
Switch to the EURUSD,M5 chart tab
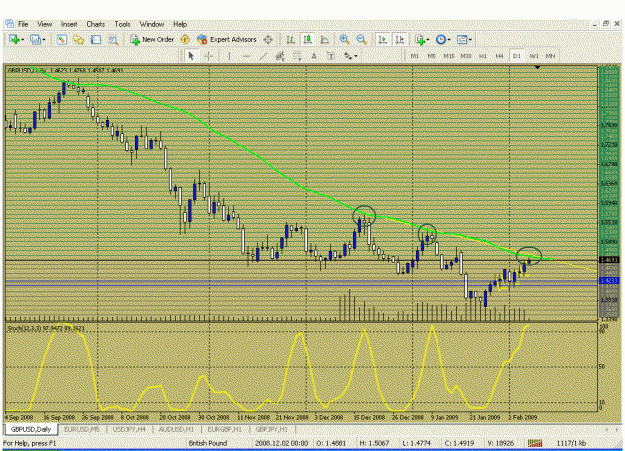[x=82, y=429]
